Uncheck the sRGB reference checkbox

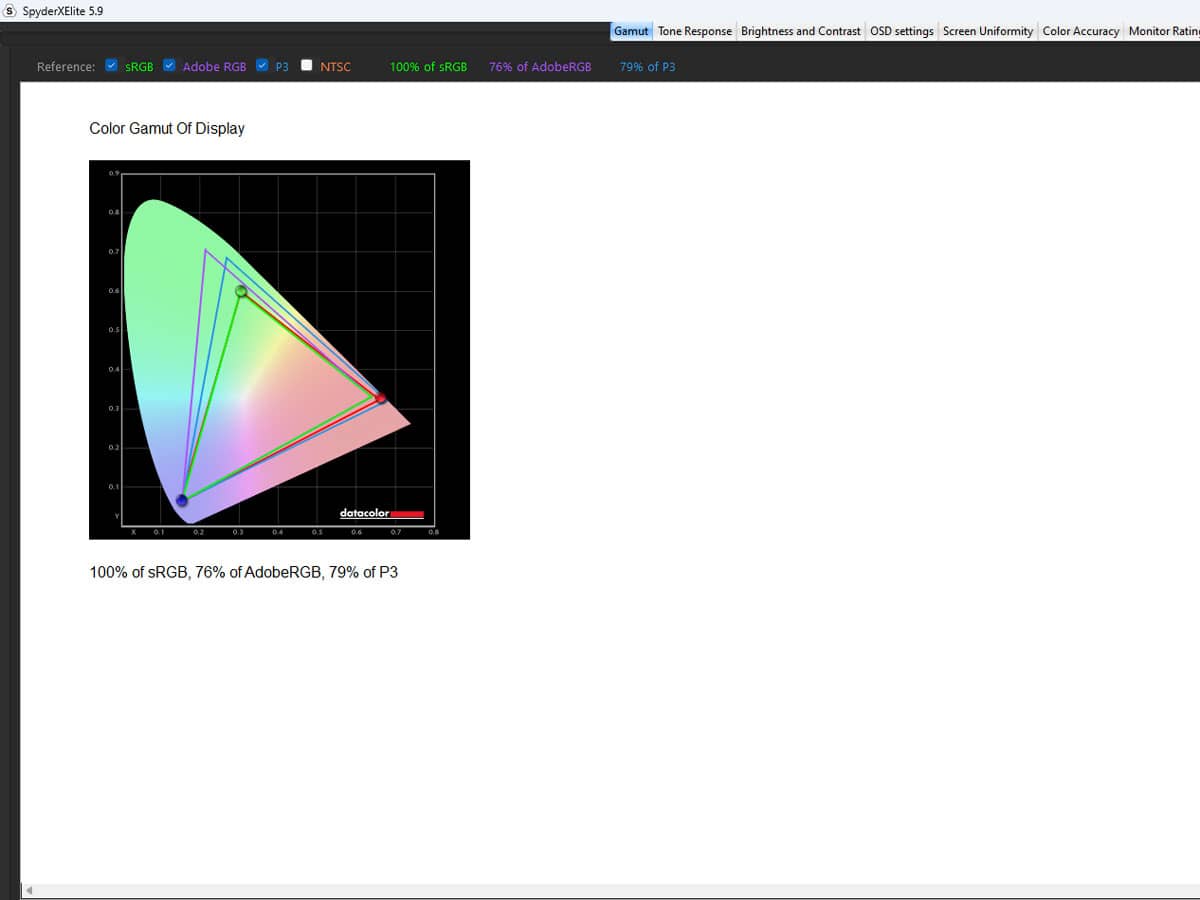coord(112,66)
